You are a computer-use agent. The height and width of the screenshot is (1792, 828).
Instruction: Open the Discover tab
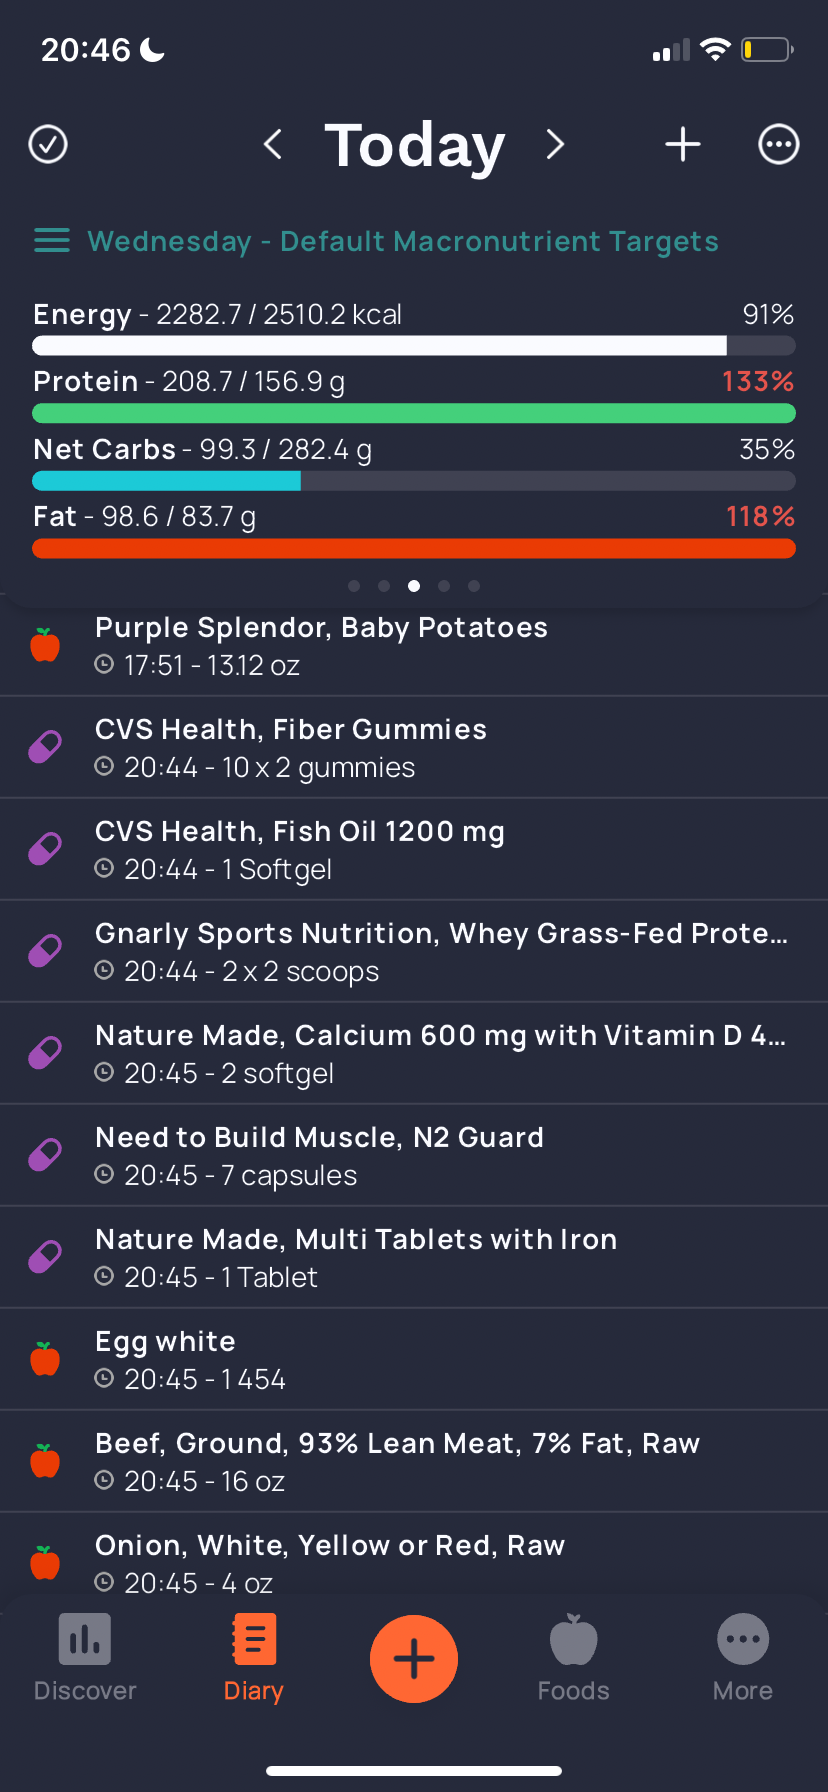(x=85, y=1658)
